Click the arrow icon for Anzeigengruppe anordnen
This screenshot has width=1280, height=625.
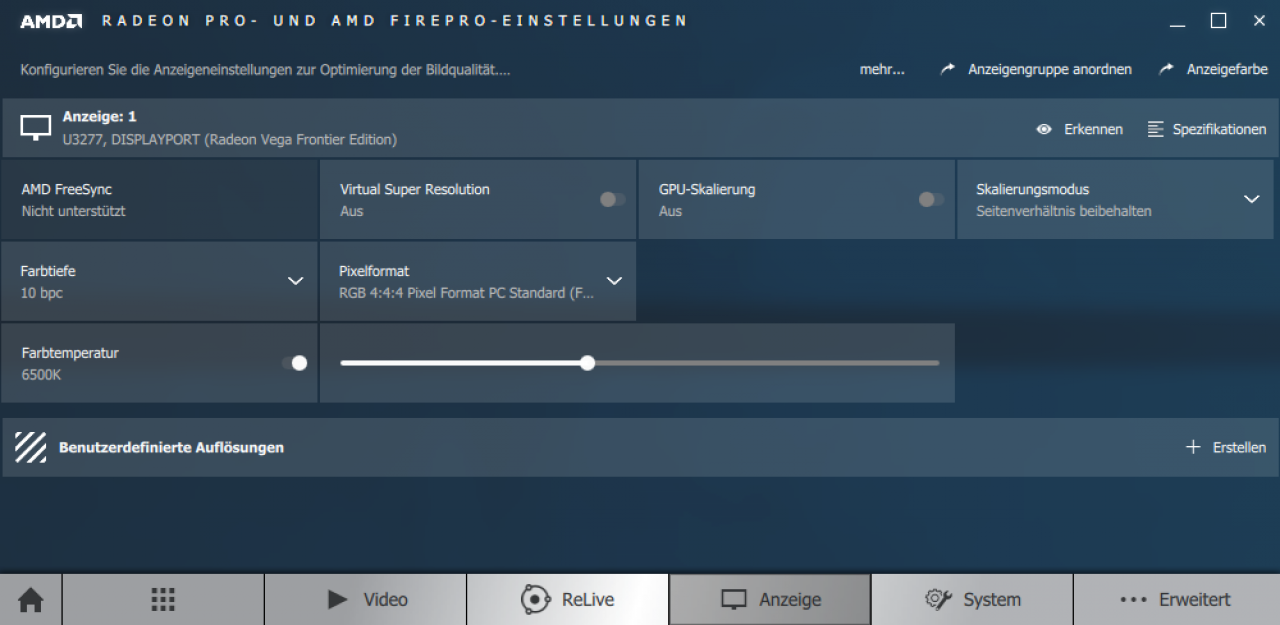(948, 69)
